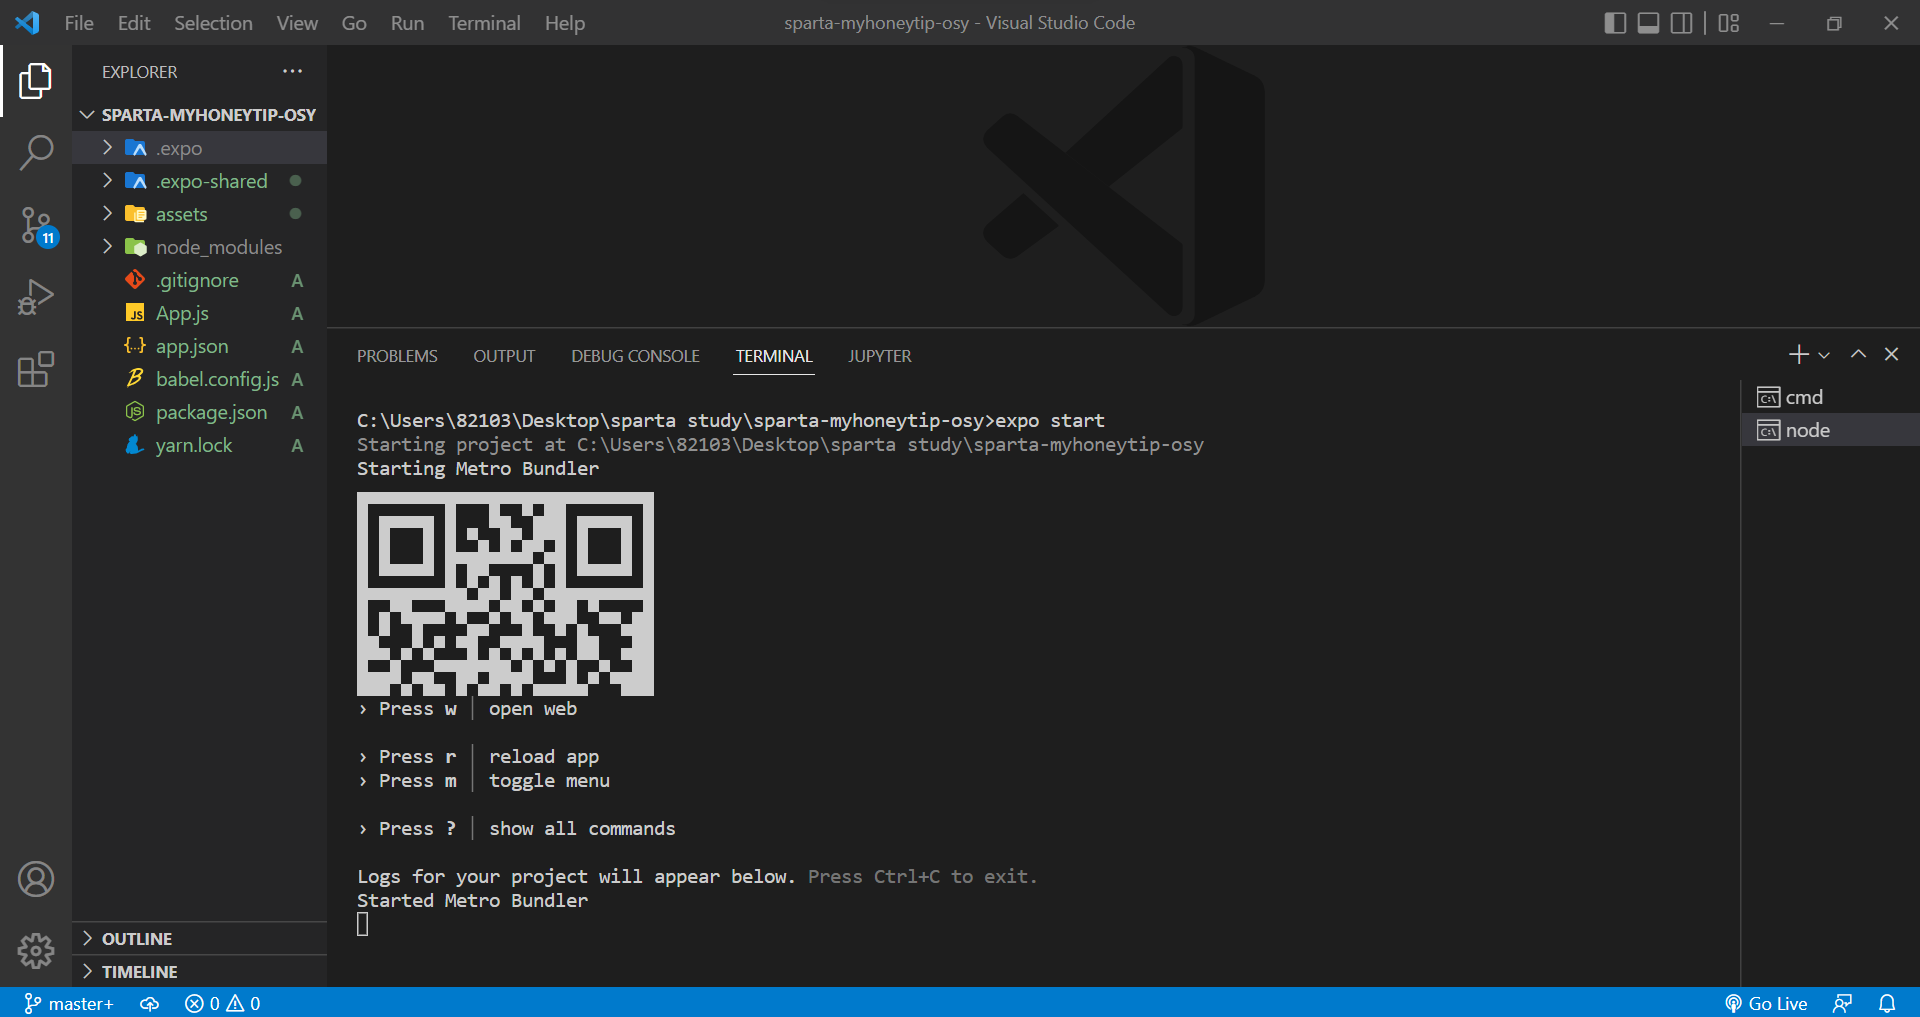Toggle the bottom panel visibility
The width and height of the screenshot is (1920, 1017).
point(1649,23)
